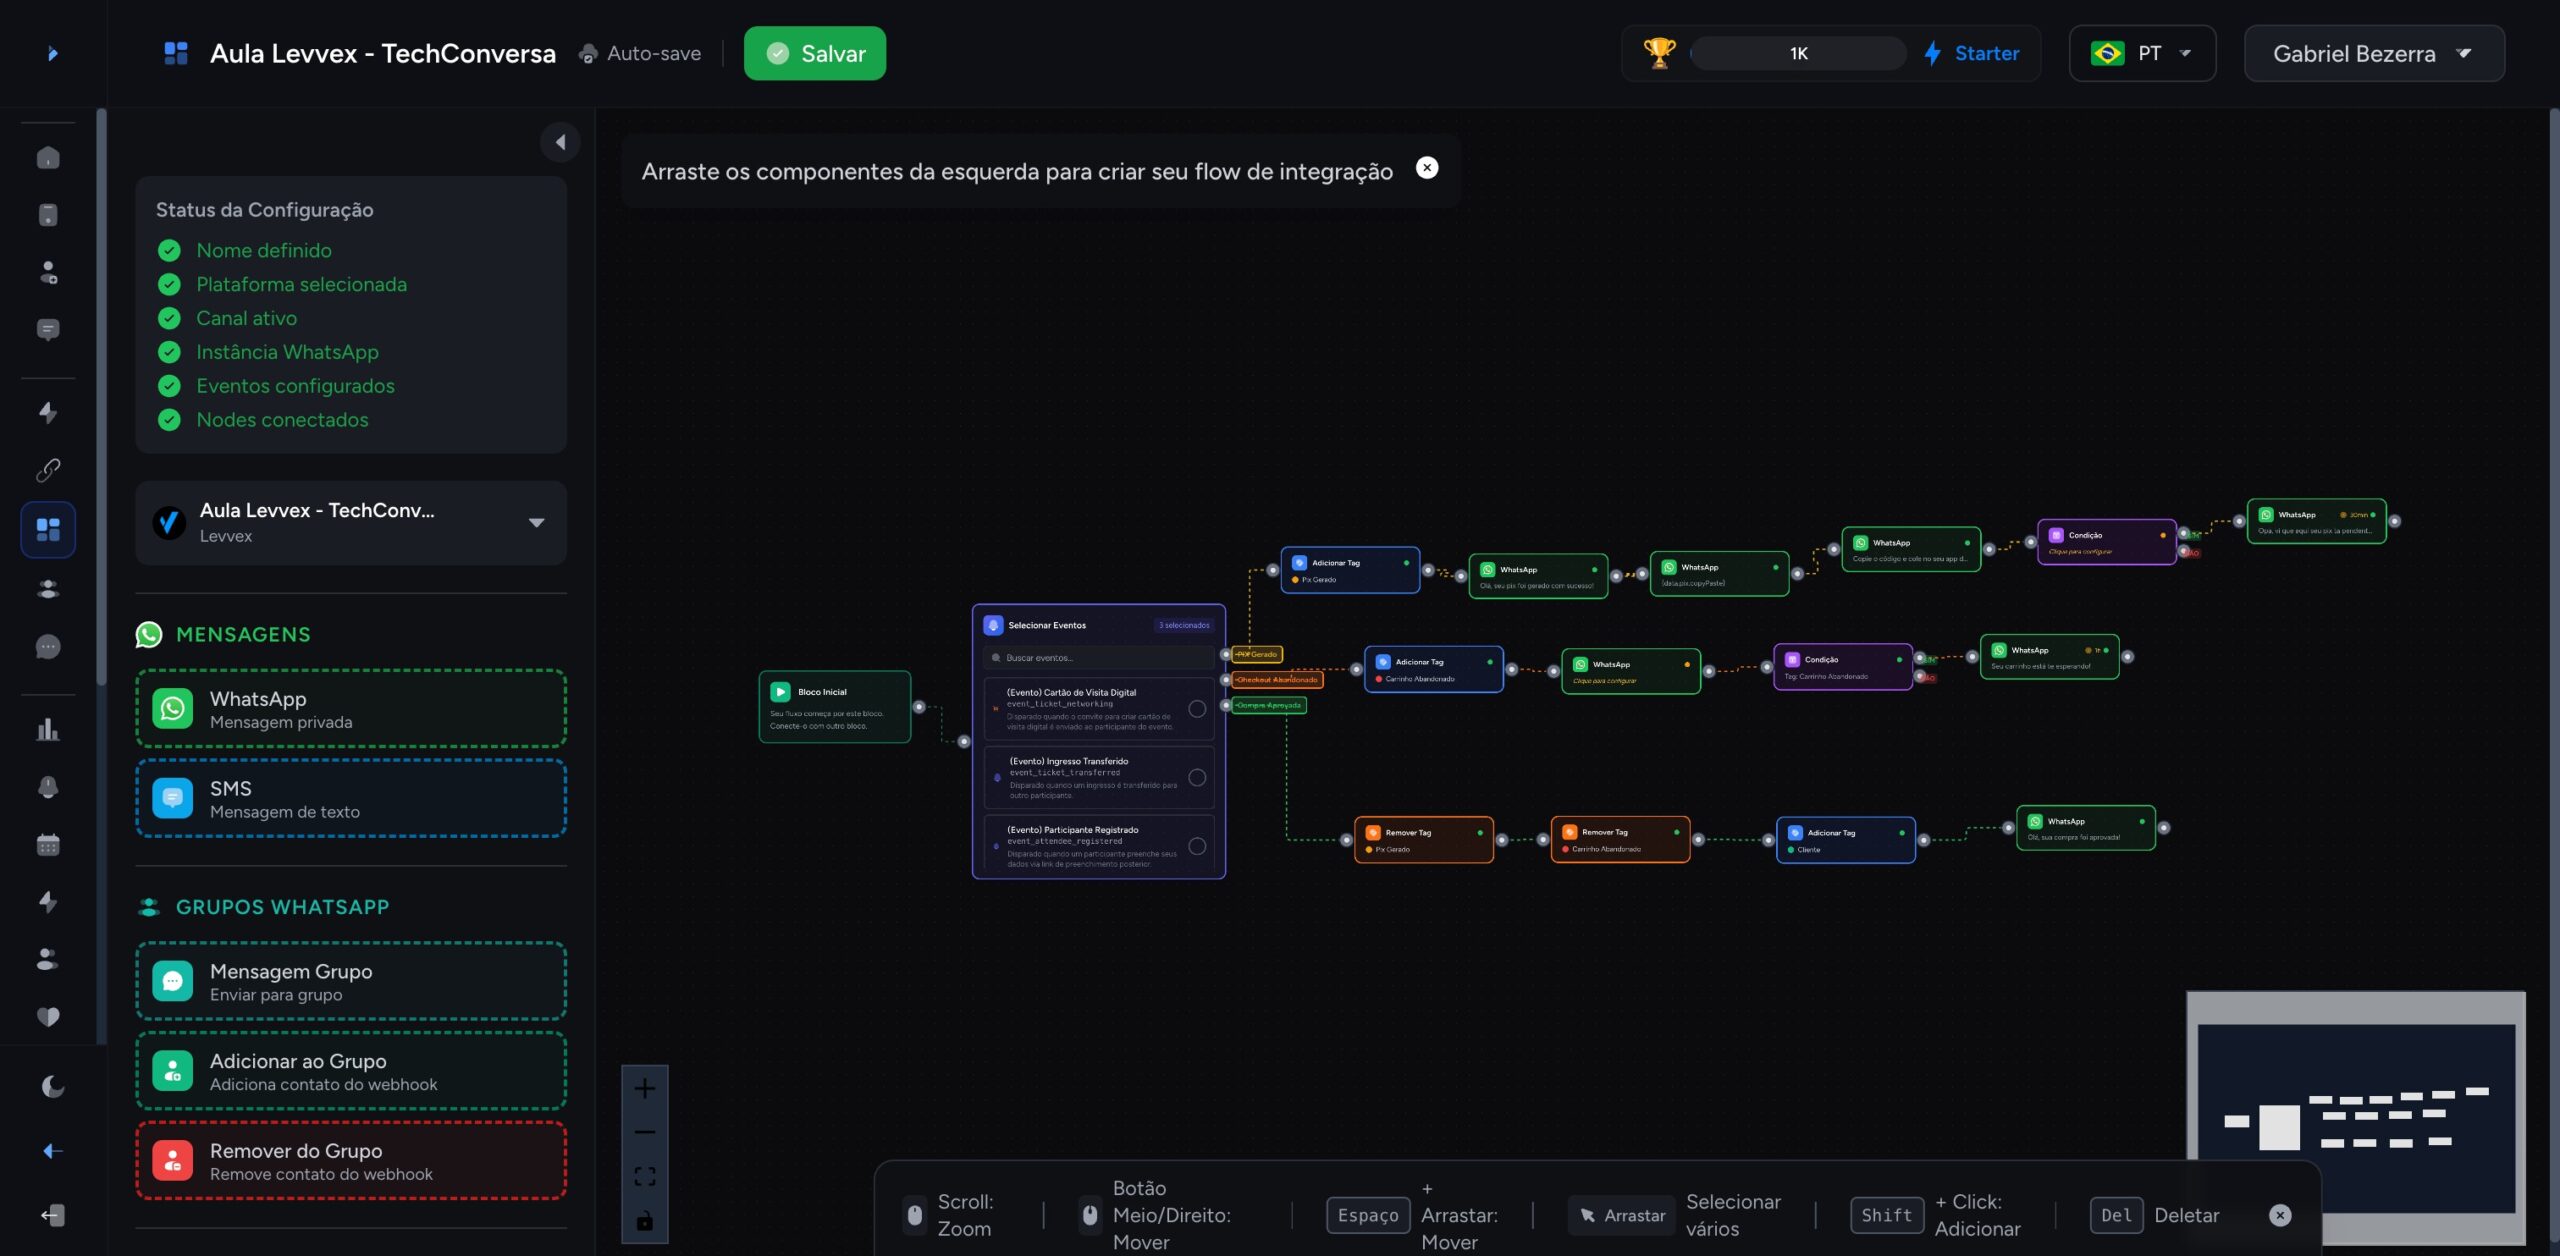This screenshot has height=1256, width=2560.
Task: Select Ingresso Transferido event radio
Action: [1197, 777]
